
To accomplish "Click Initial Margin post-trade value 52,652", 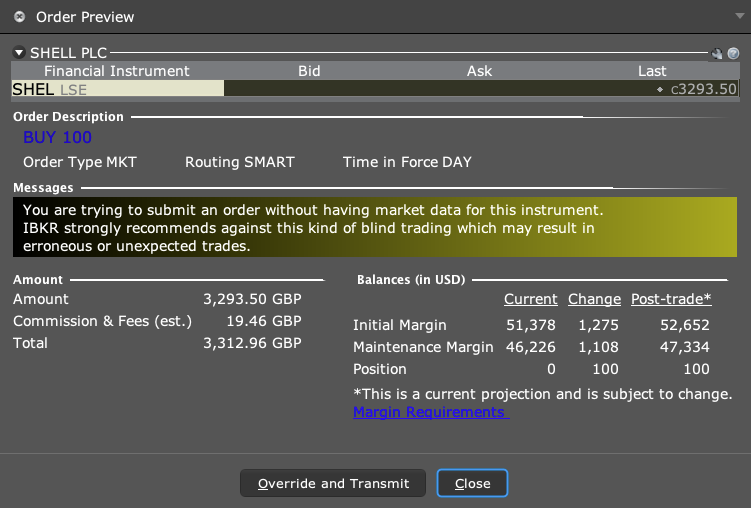I will pyautogui.click(x=685, y=325).
